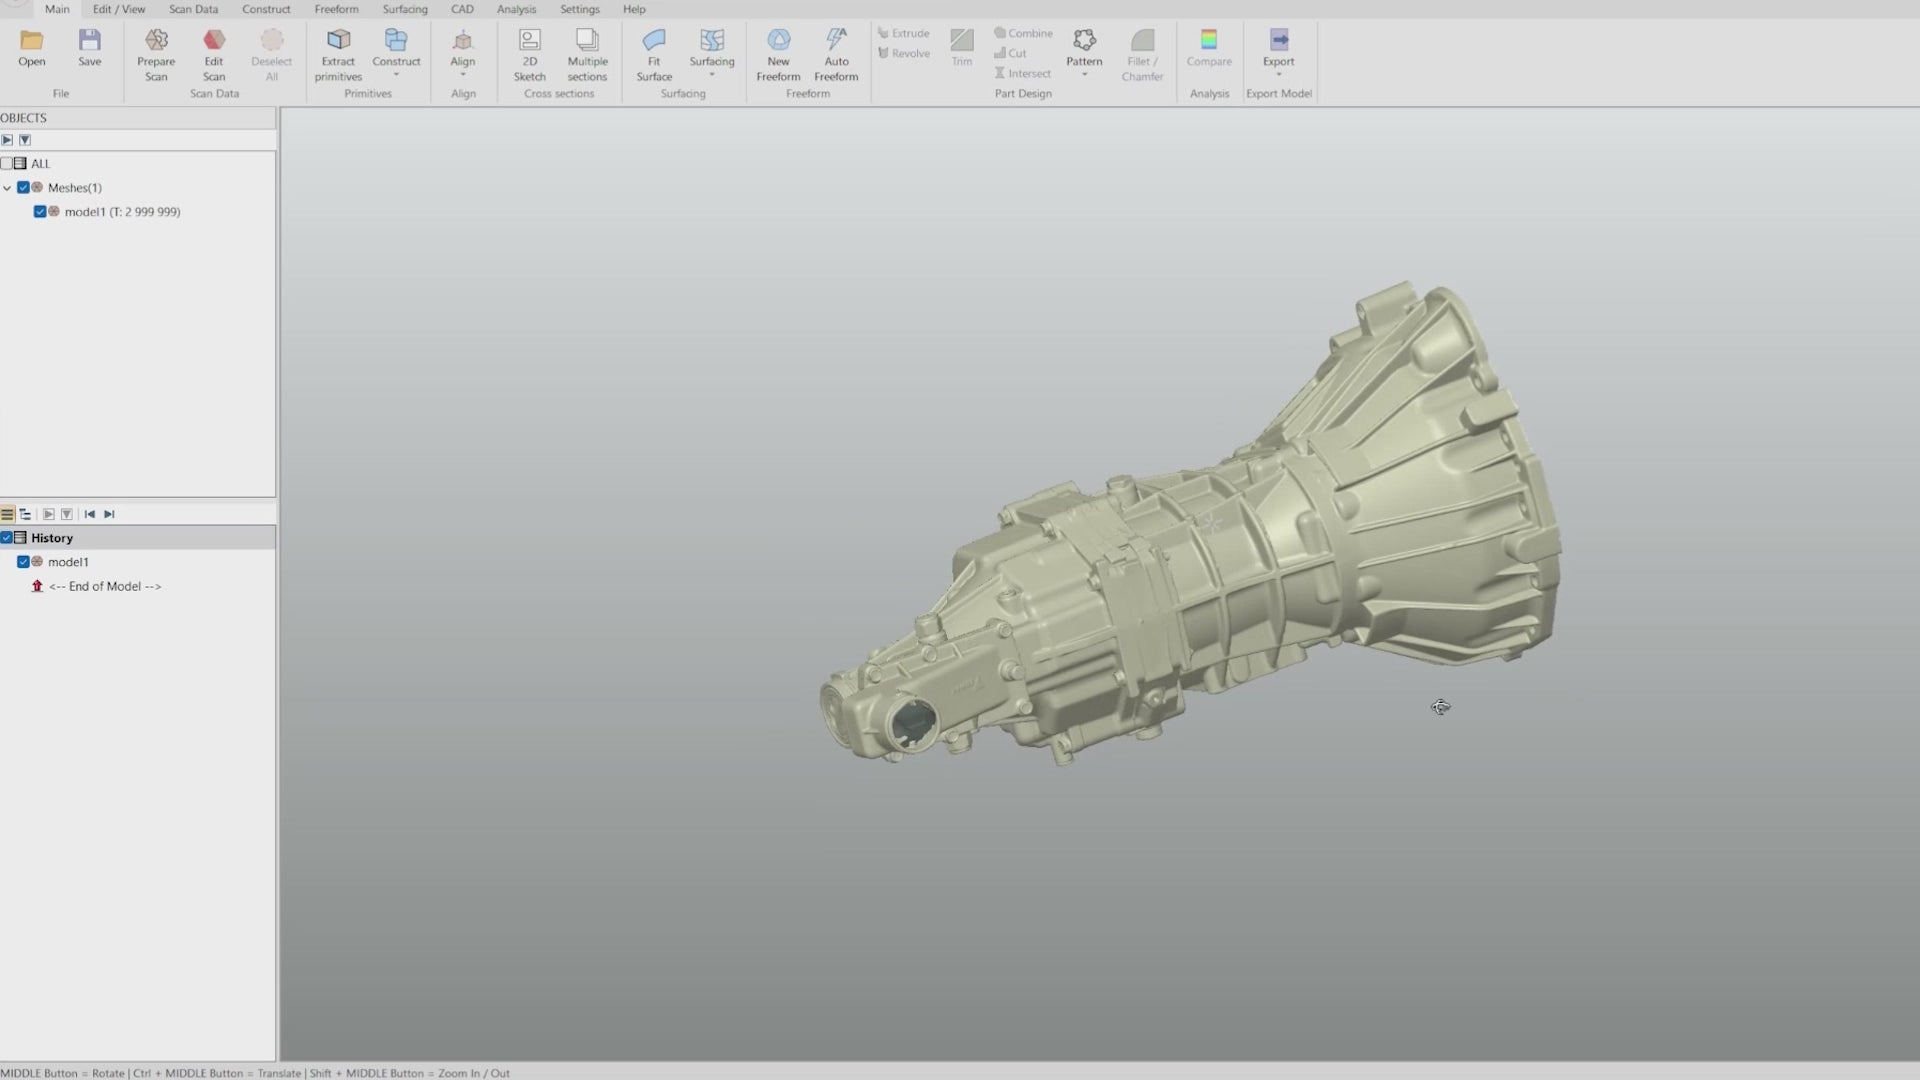Start a 2D Sketch cross section
1920x1080 pixels.
529,41
